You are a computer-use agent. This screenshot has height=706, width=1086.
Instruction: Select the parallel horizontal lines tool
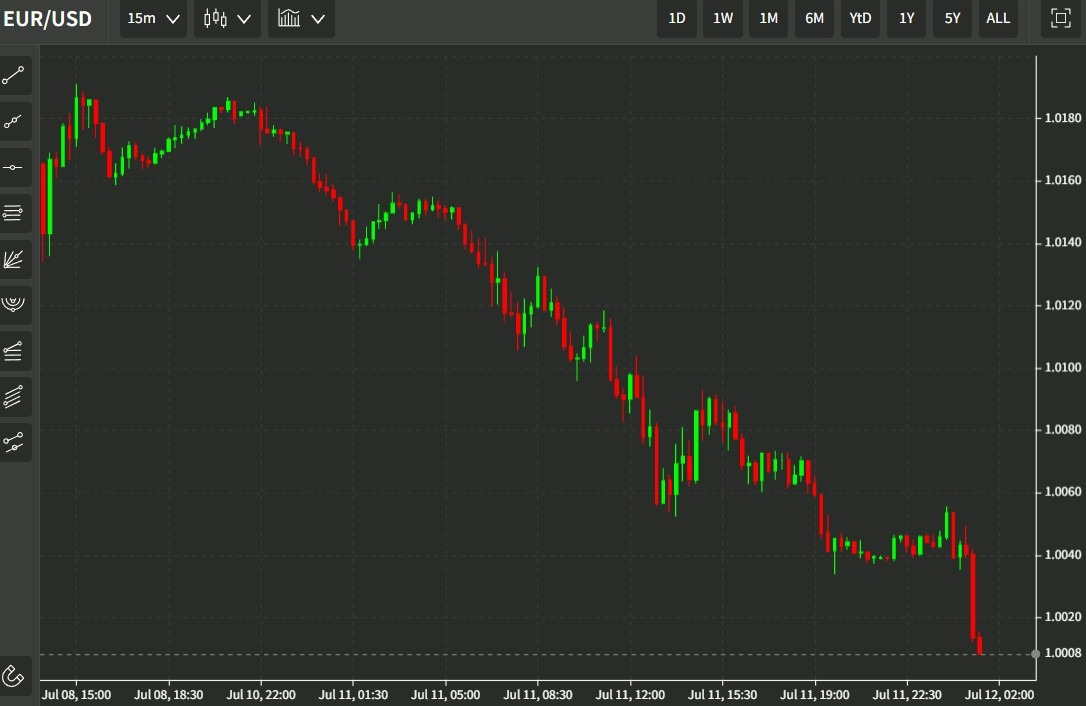click(13, 213)
